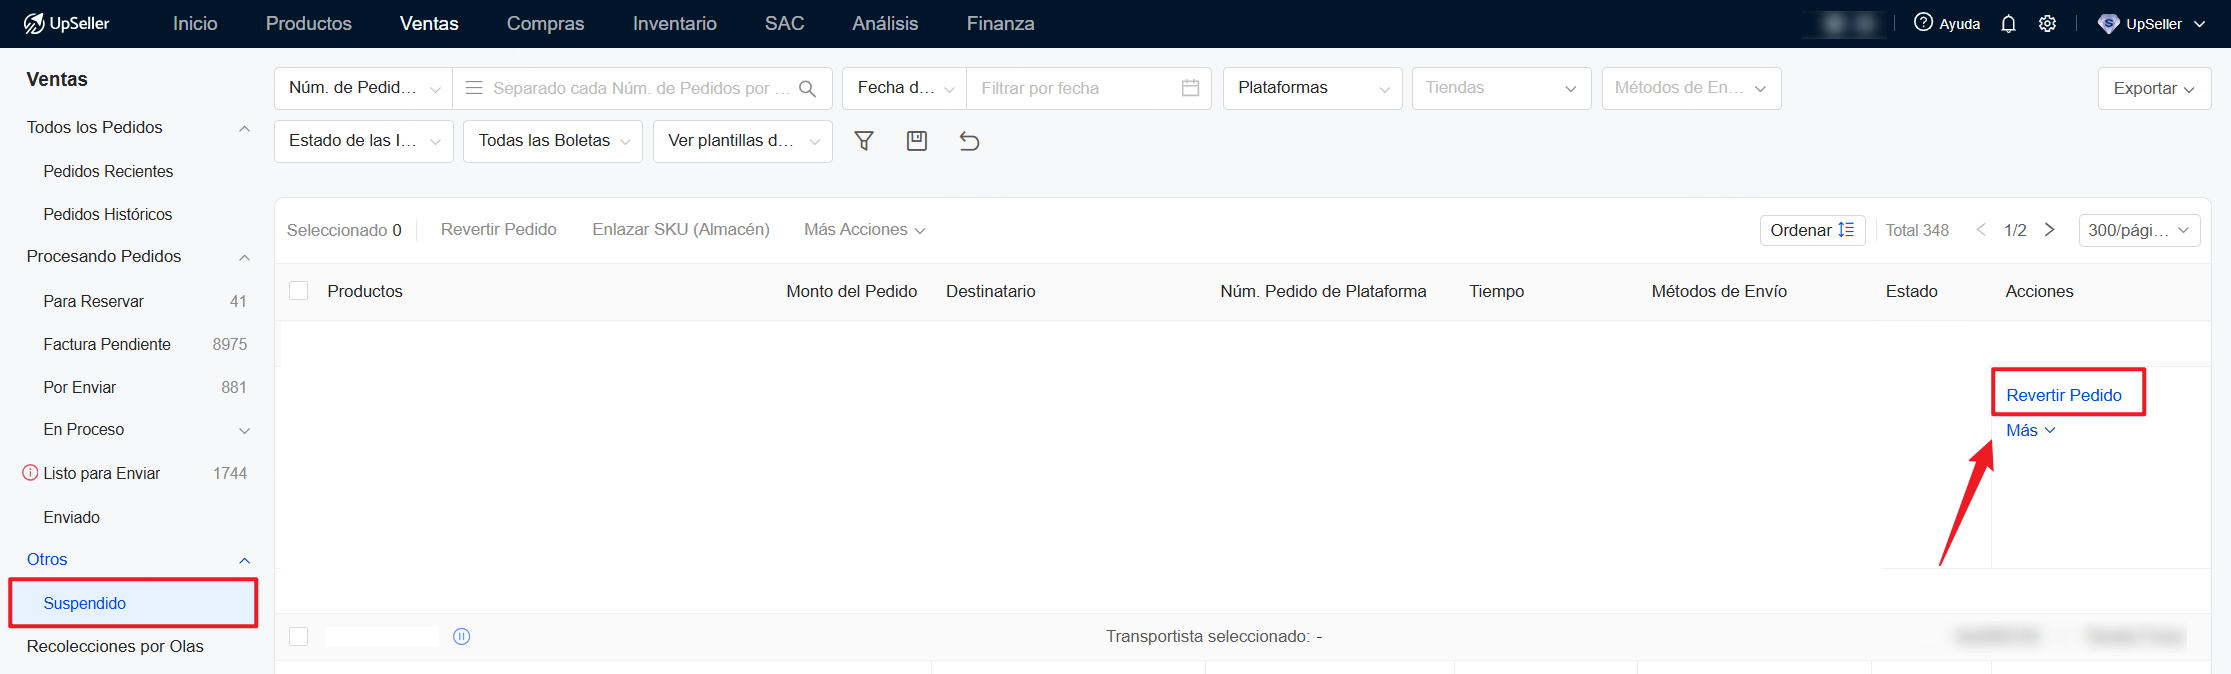Open Análisis menu
The height and width of the screenshot is (674, 2231).
pos(885,23)
